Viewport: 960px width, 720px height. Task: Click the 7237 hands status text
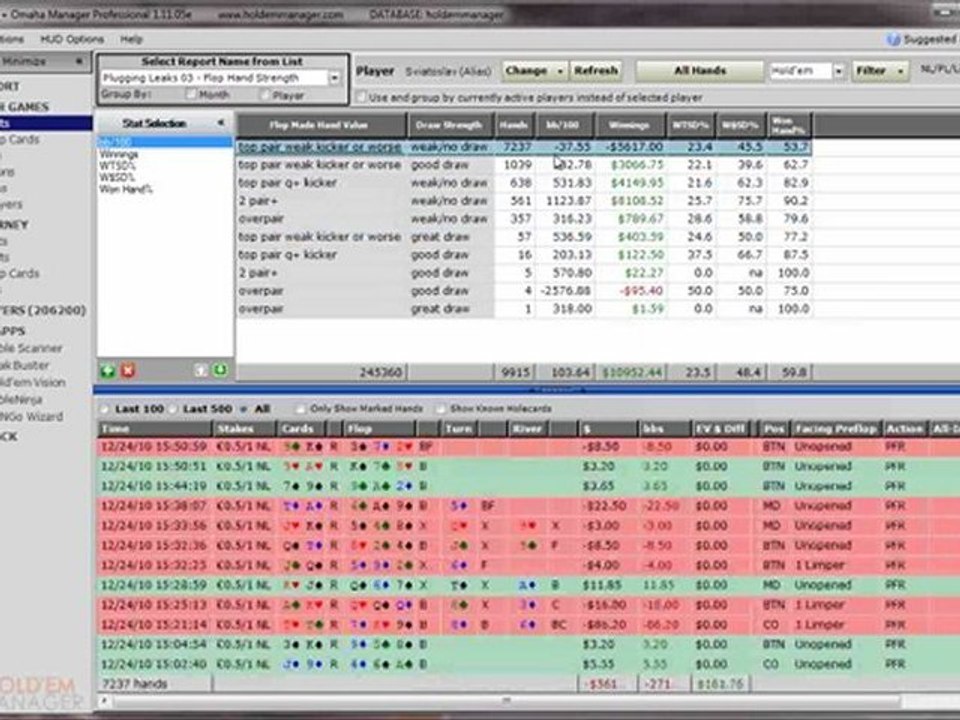(x=135, y=684)
